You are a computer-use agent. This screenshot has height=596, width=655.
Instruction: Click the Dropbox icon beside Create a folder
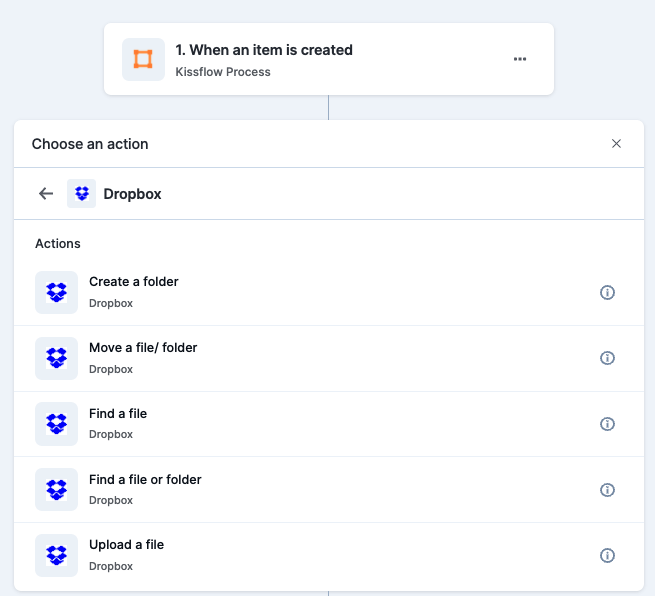coord(57,292)
